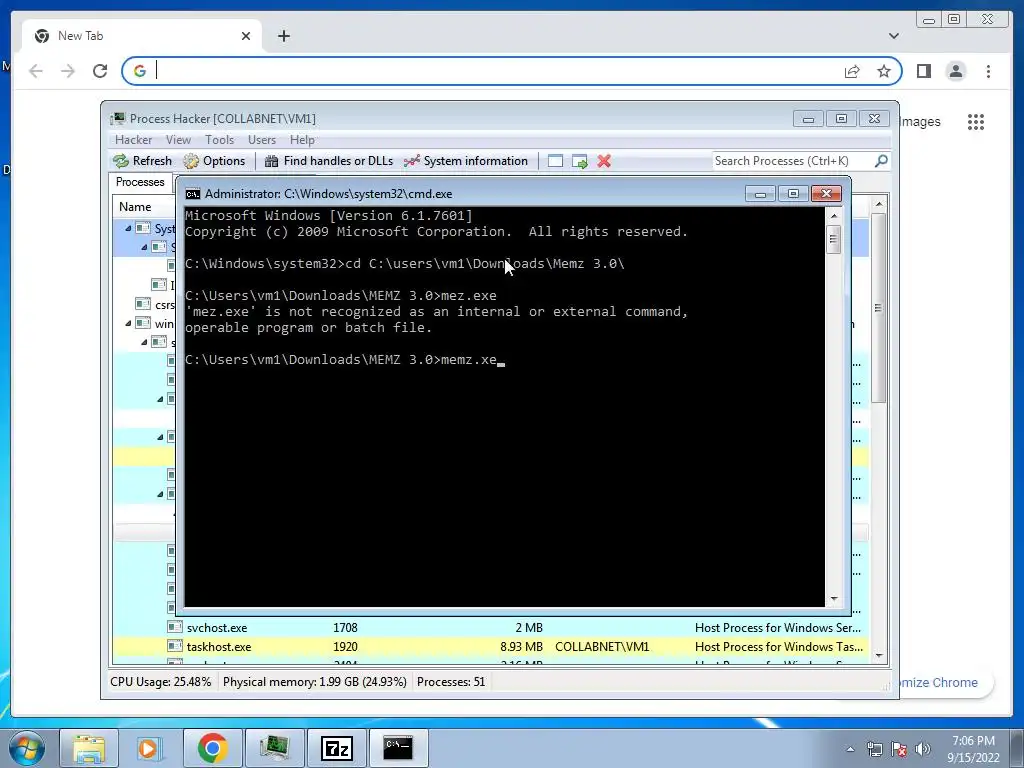Click the search magnifier in Process Hacker
This screenshot has height=768, width=1024.
click(881, 161)
